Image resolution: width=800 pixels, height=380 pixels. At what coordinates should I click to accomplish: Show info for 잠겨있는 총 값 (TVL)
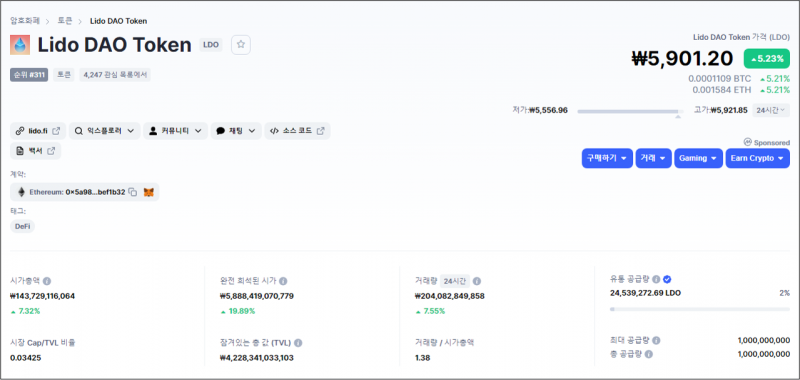[x=298, y=343]
